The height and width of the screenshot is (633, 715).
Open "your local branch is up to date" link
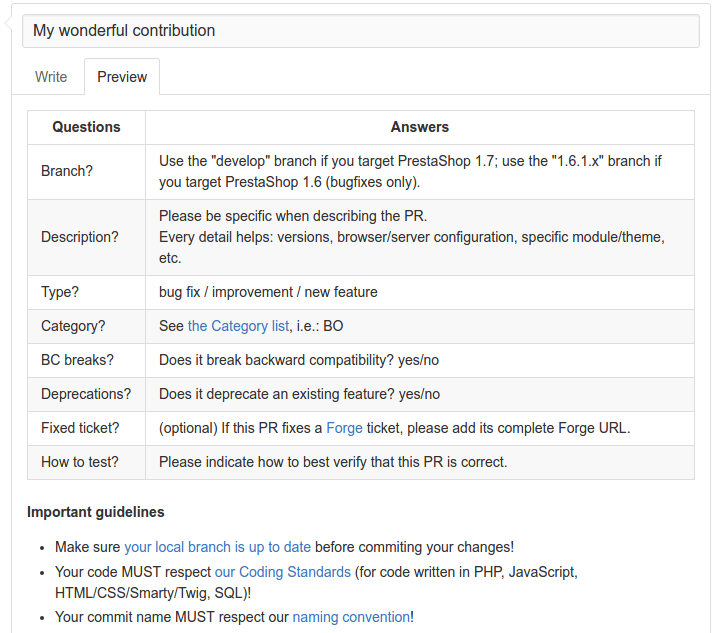click(x=217, y=547)
